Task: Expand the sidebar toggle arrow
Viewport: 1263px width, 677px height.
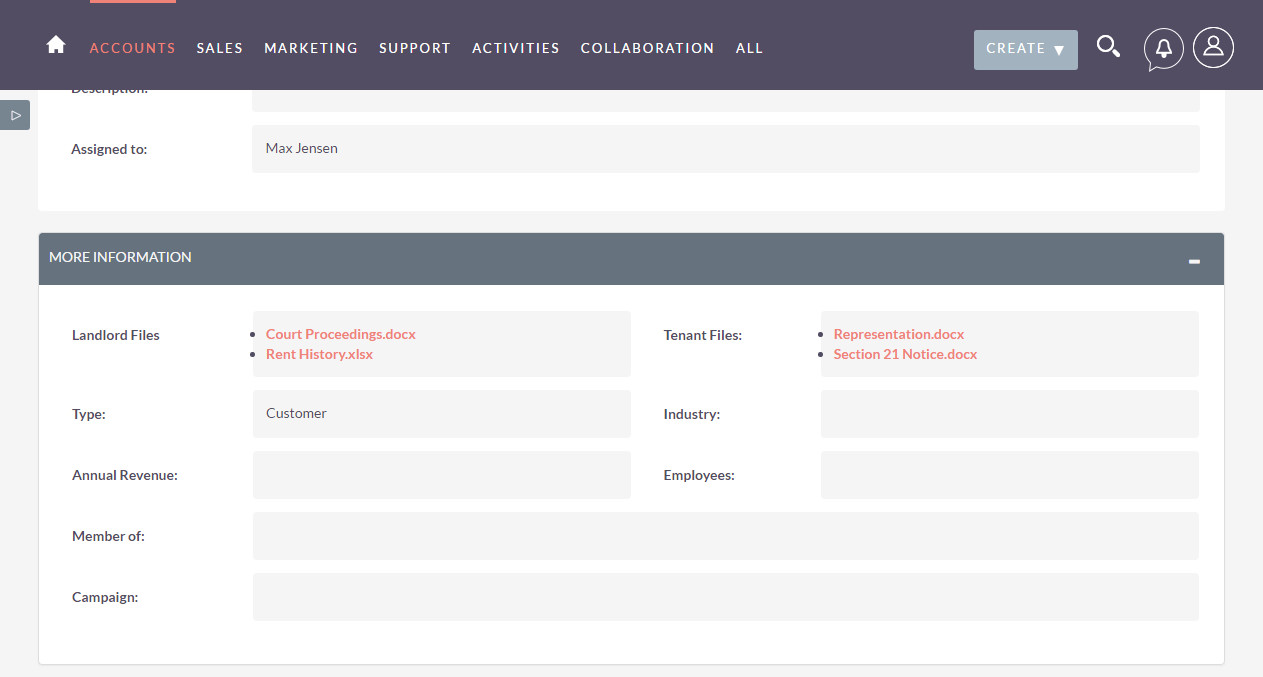Action: (x=15, y=115)
